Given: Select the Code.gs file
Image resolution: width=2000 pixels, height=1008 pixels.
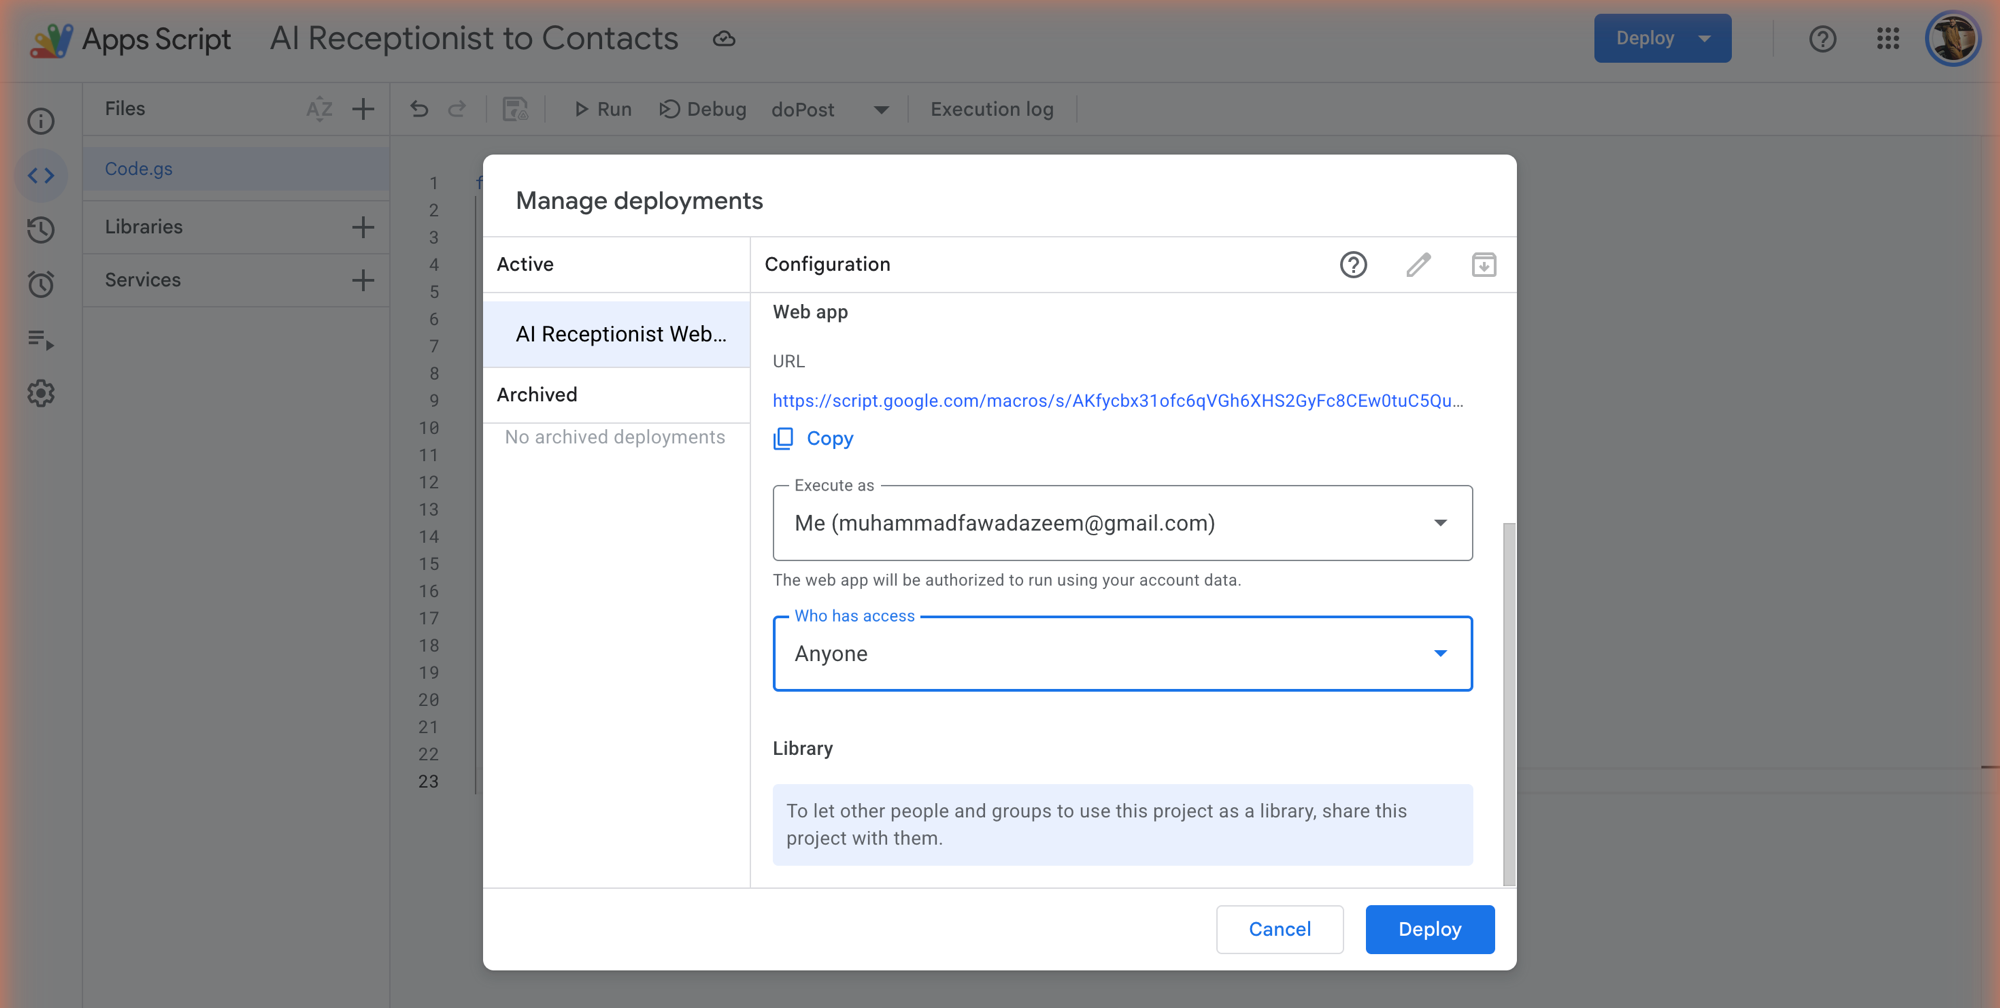Looking at the screenshot, I should pos(236,169).
